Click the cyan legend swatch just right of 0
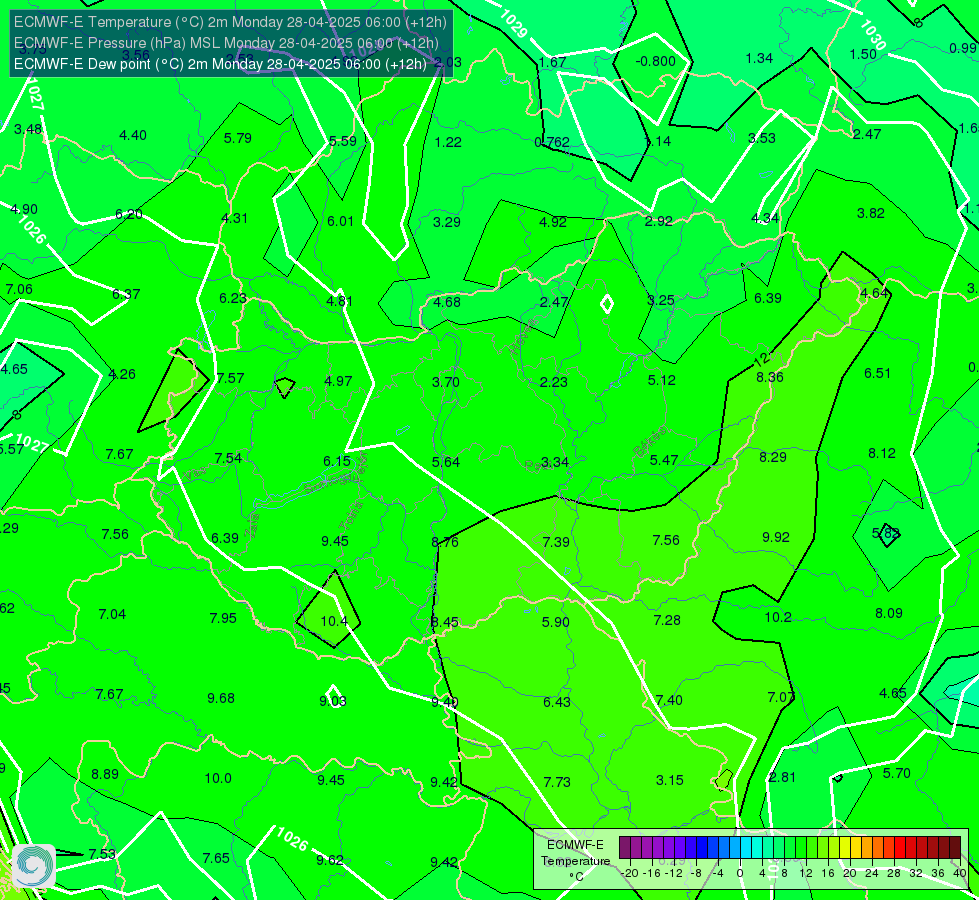This screenshot has height=900, width=979. [745, 848]
